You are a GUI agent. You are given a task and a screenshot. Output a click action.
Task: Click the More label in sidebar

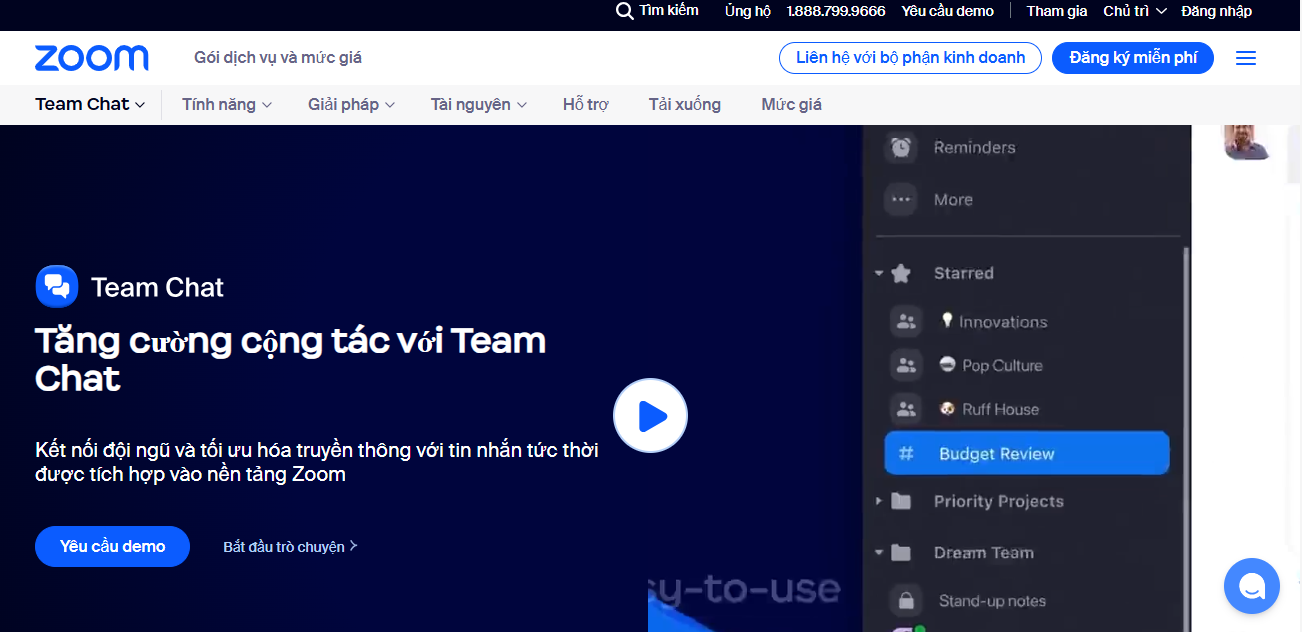(953, 200)
